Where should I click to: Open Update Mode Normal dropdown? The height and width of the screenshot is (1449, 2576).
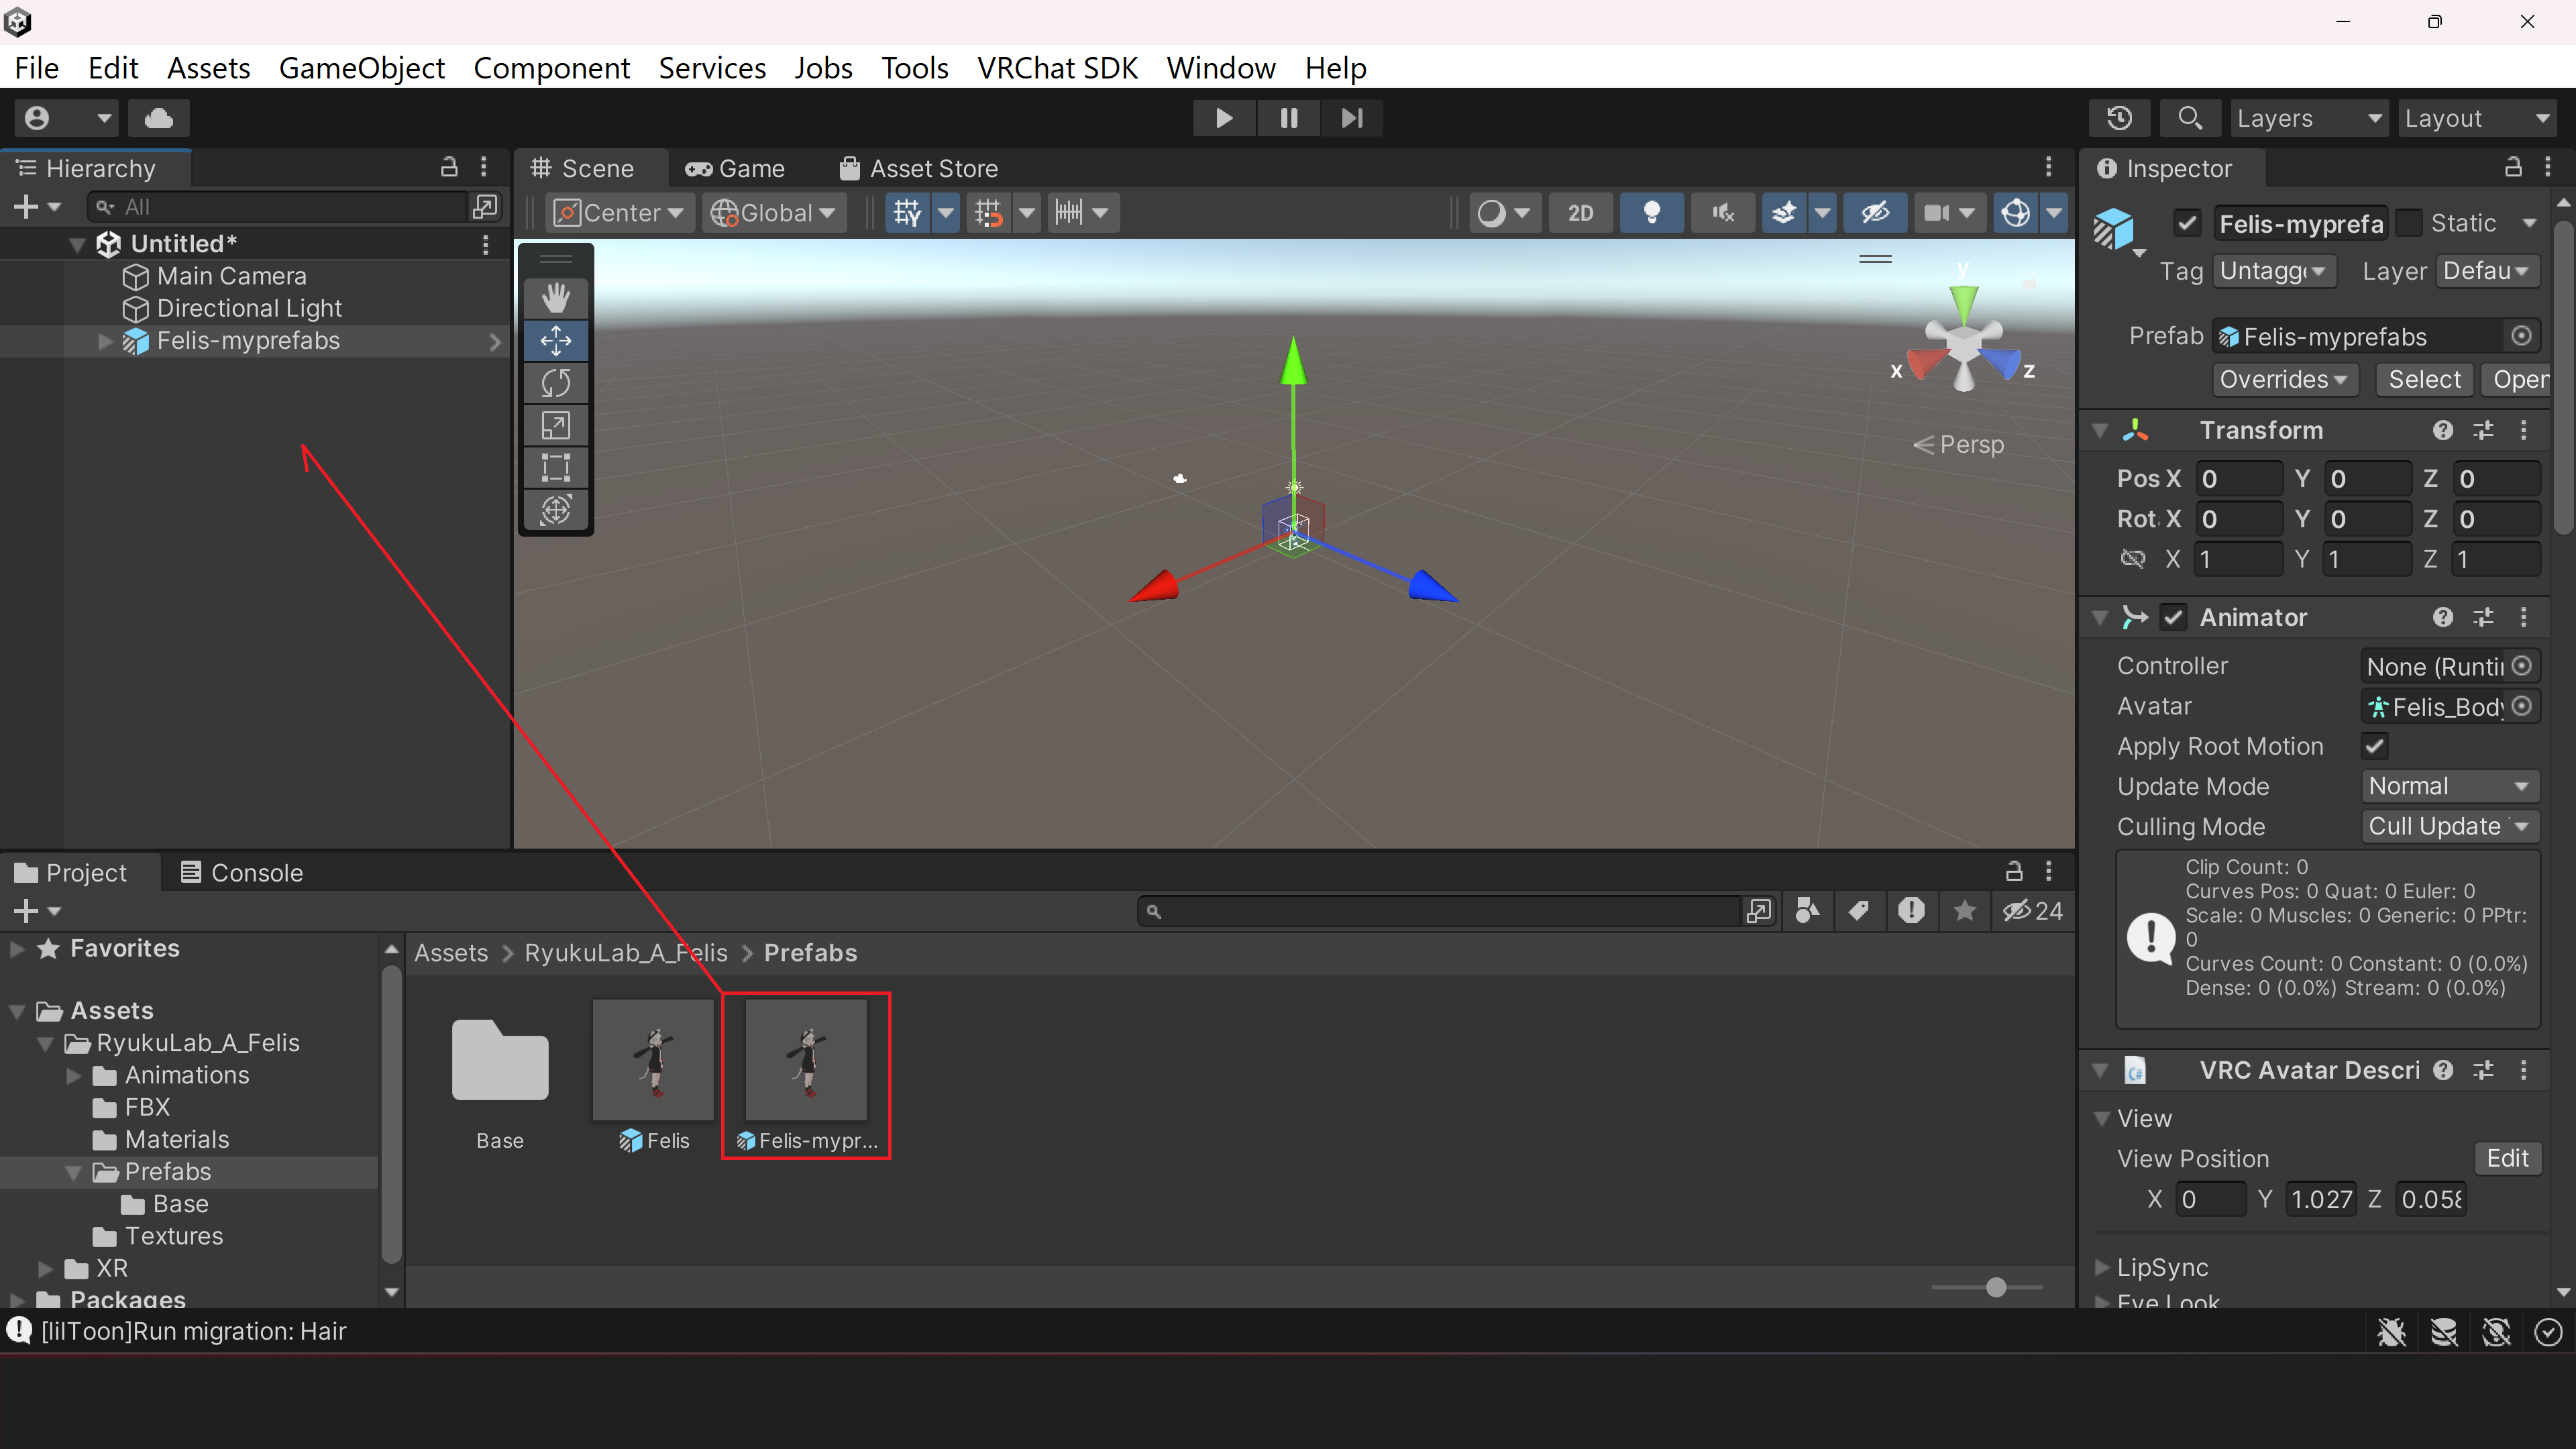point(2449,786)
